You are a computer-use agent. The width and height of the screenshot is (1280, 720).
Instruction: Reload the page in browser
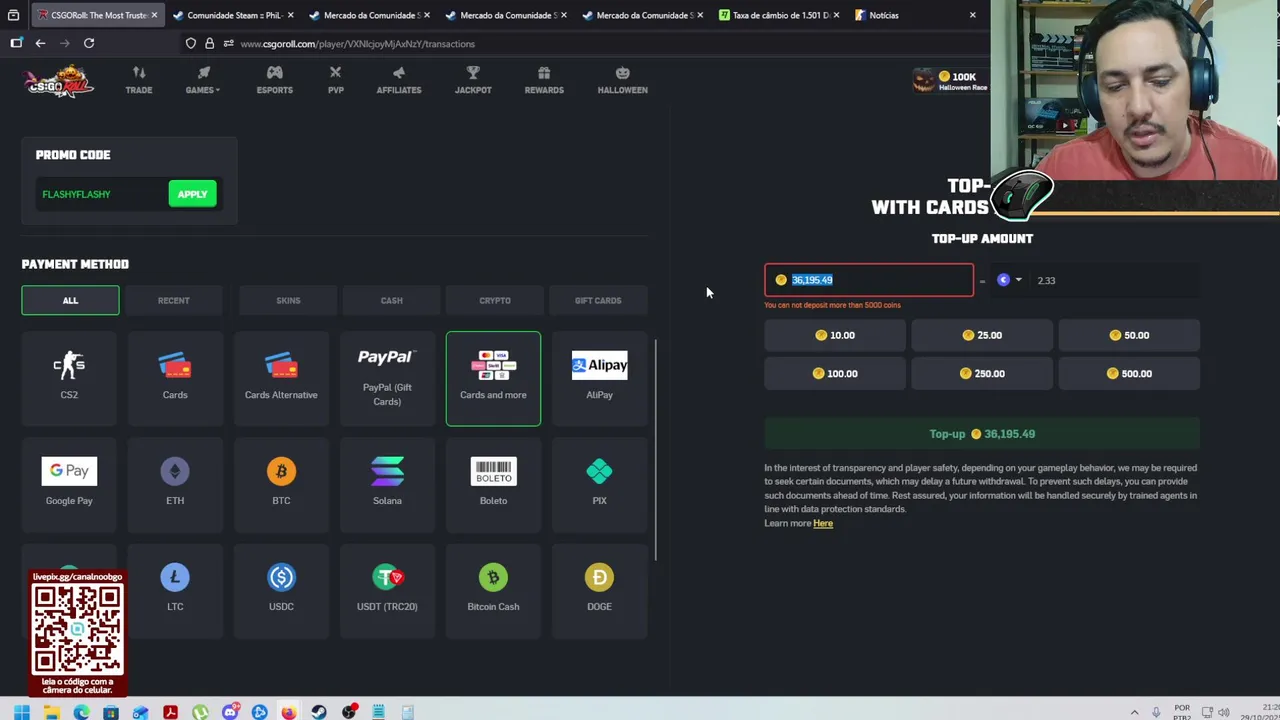click(x=89, y=43)
